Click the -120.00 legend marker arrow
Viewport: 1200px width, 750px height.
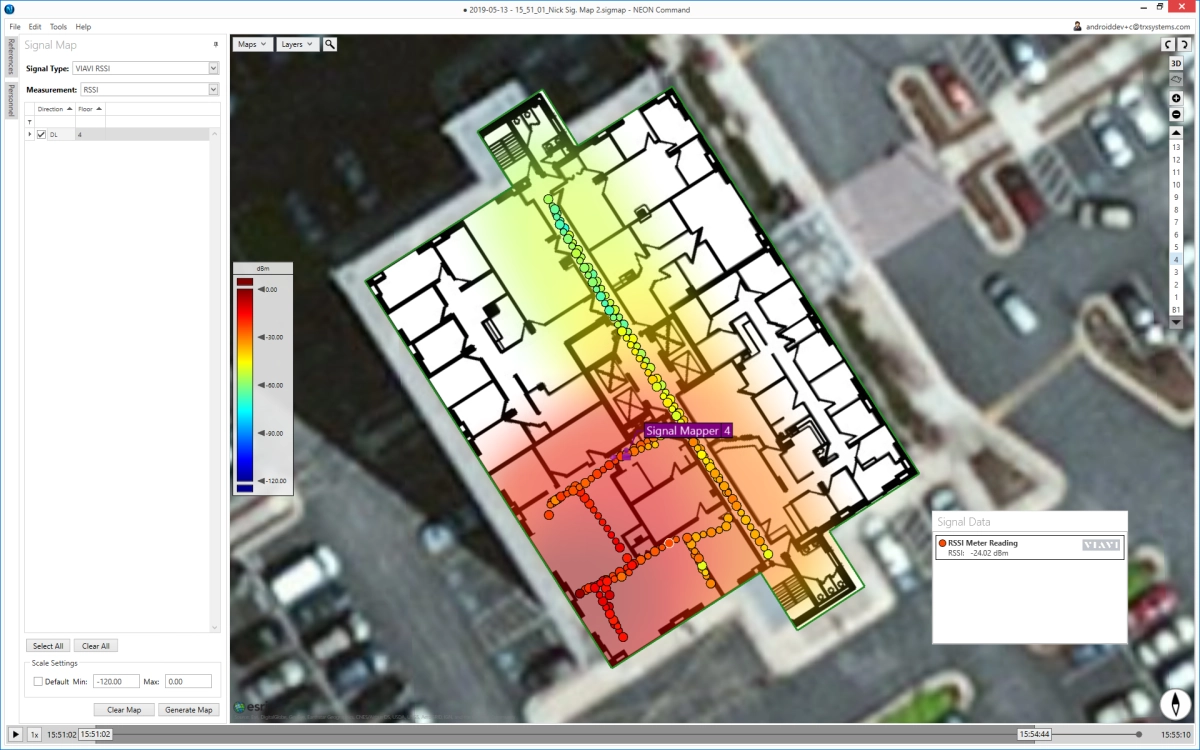pos(261,481)
